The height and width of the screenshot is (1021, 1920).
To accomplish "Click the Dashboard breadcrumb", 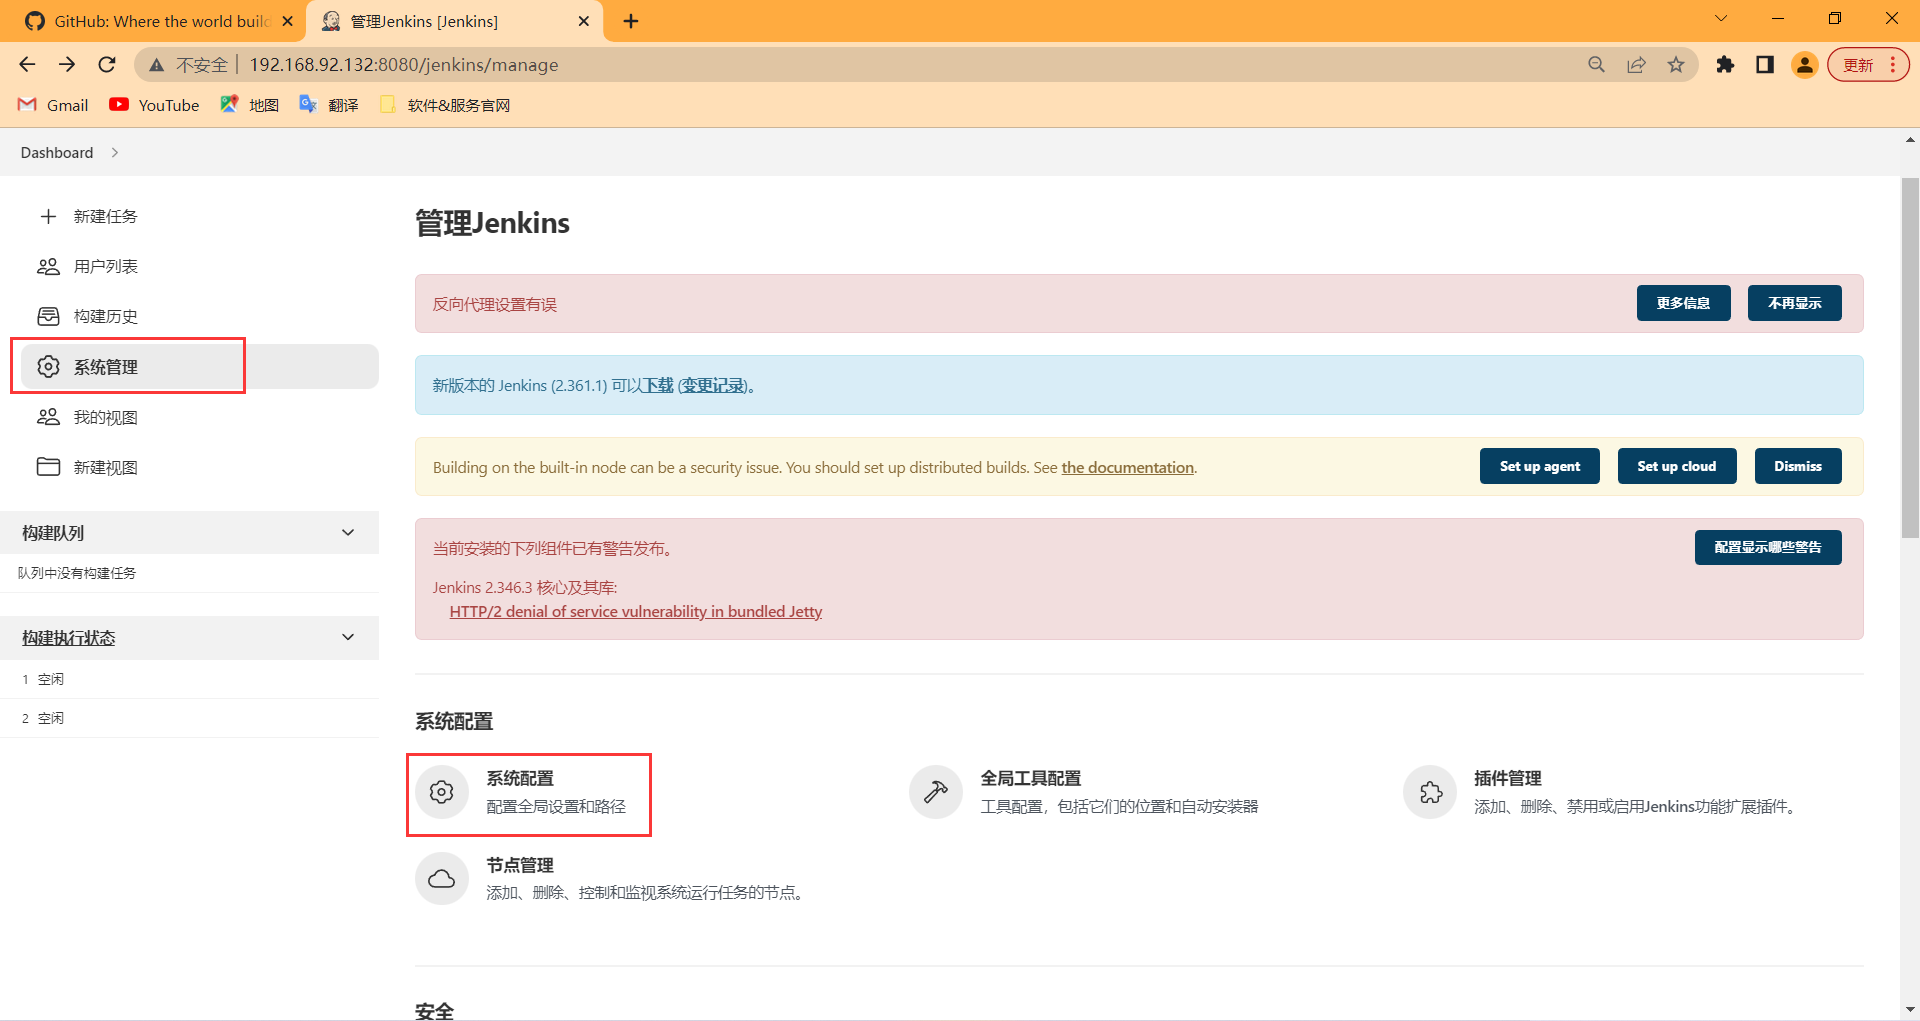I will (57, 153).
